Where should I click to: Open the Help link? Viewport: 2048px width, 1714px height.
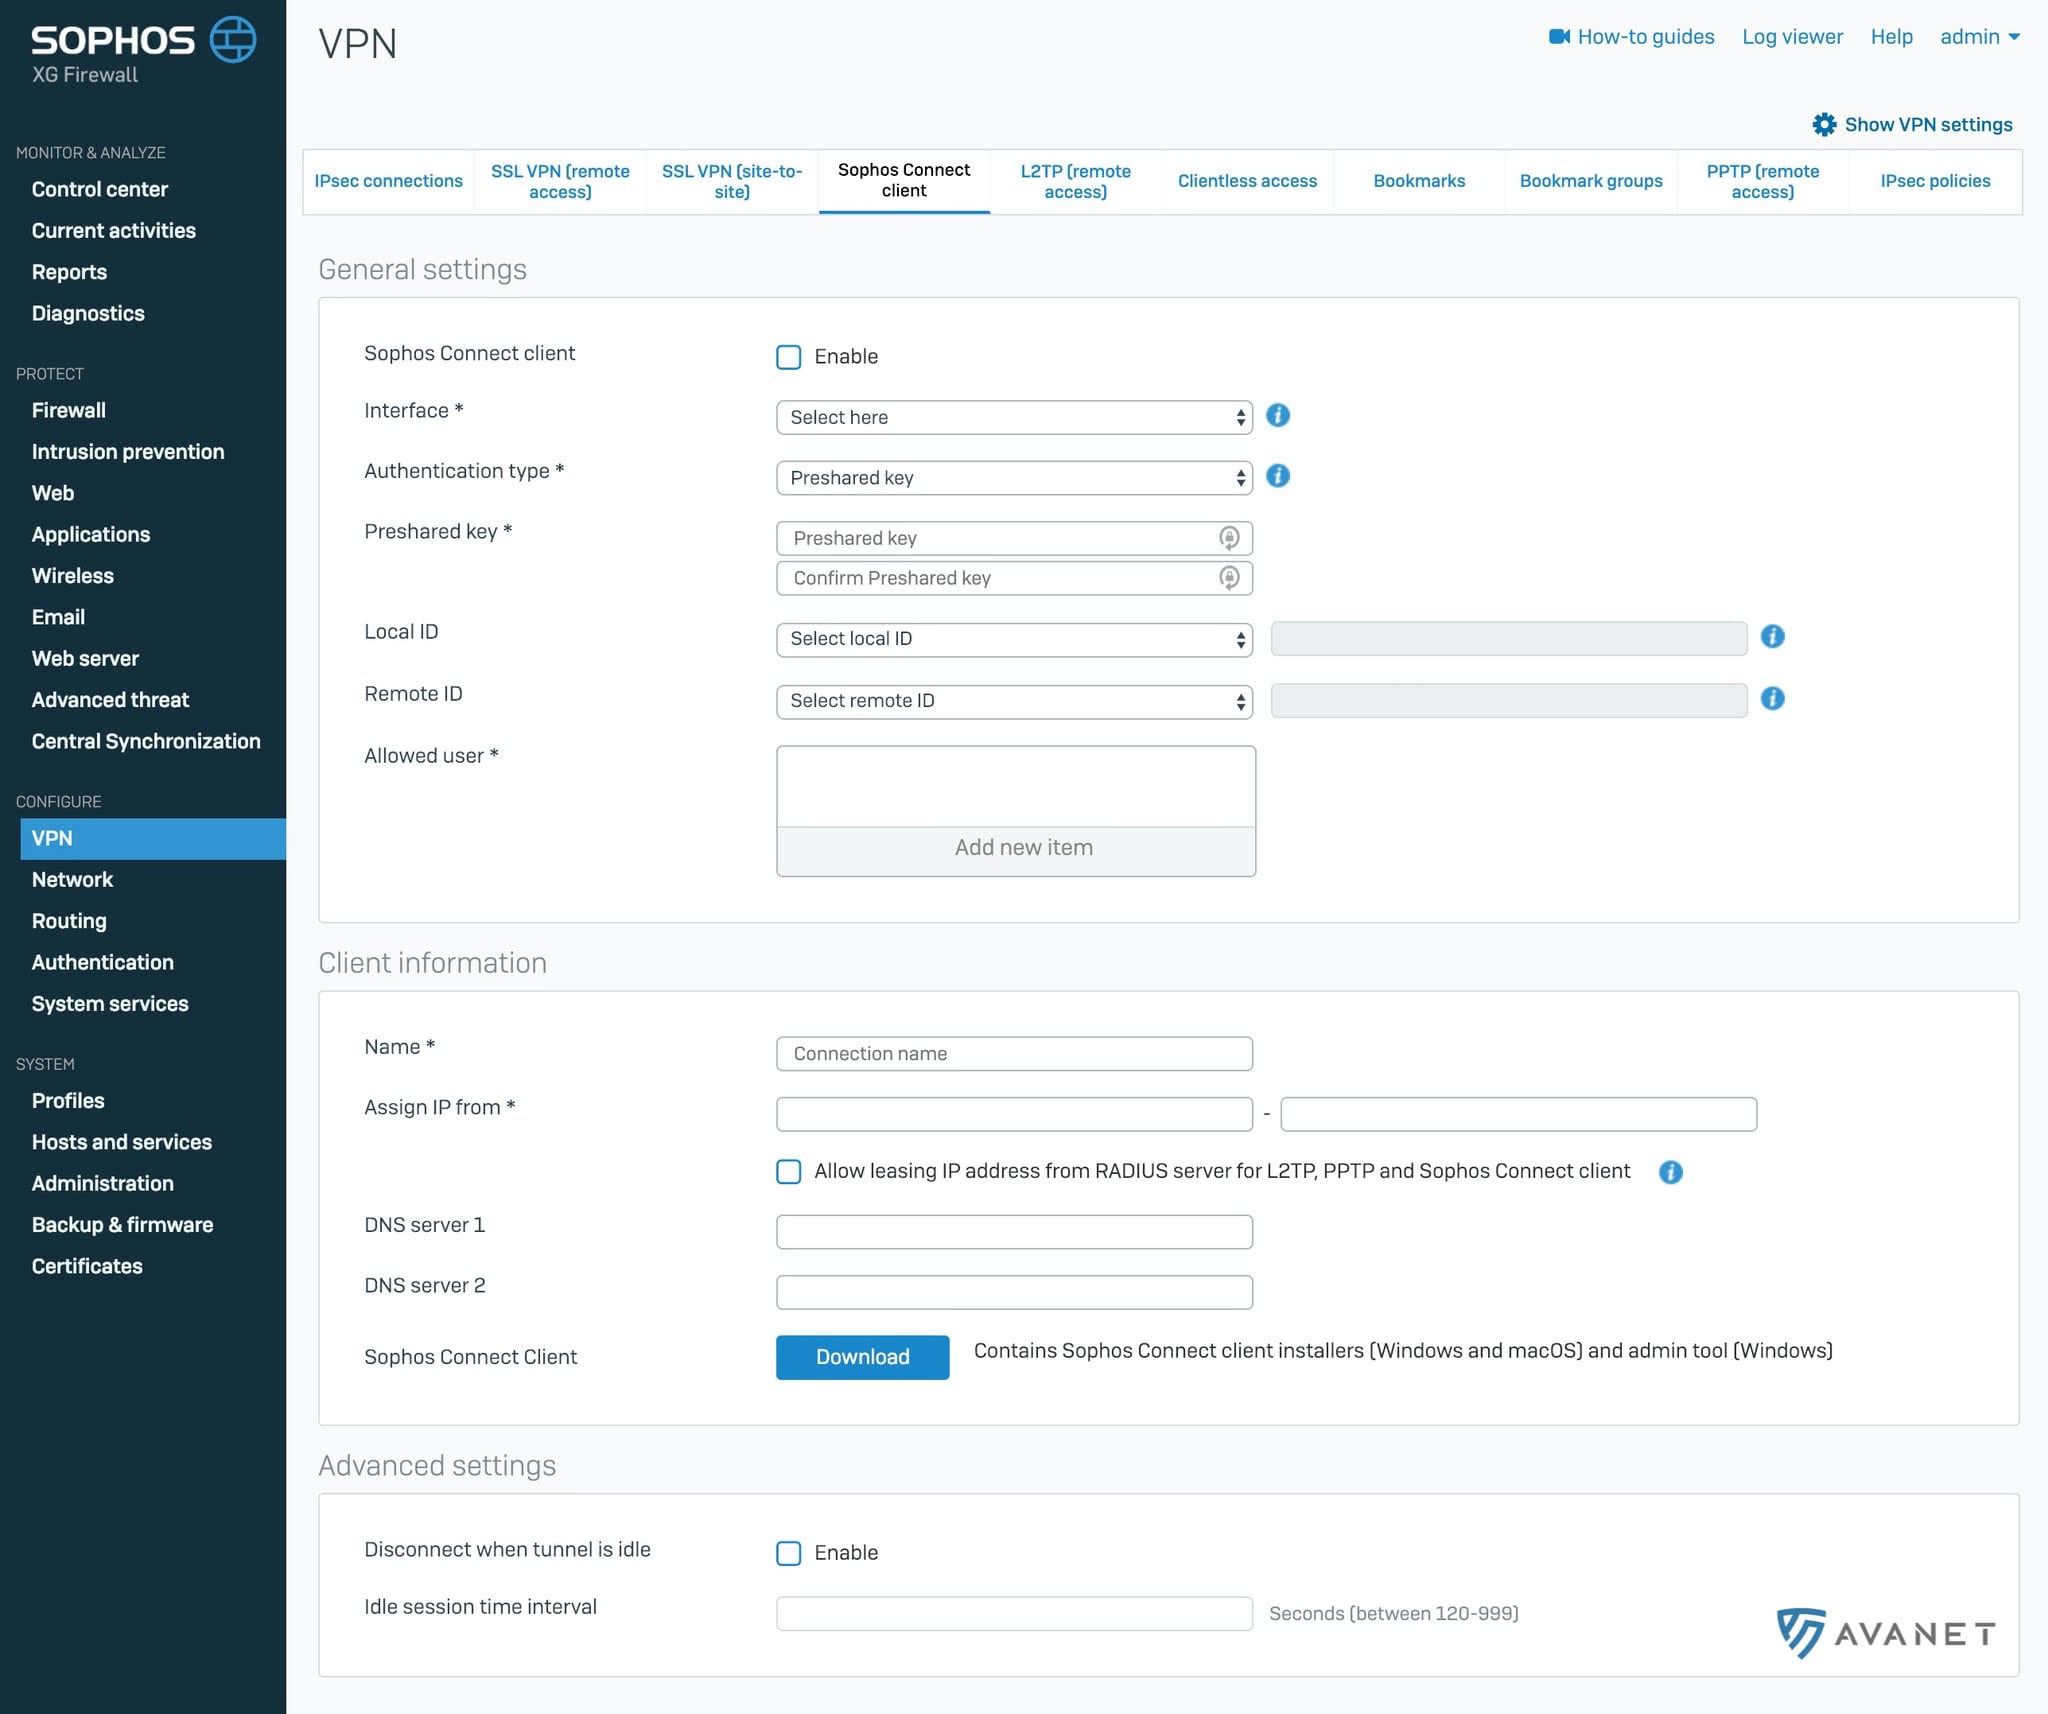[1891, 37]
